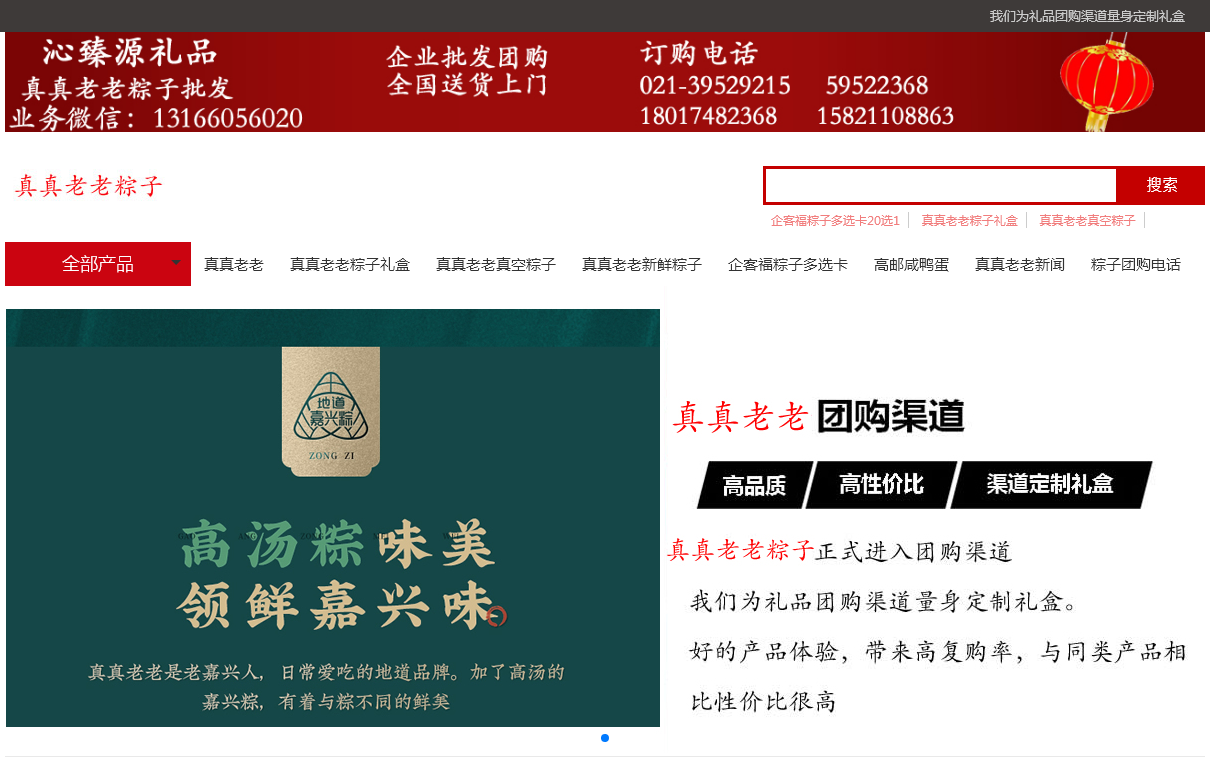Click 全国送货上门 text in banner

468,85
